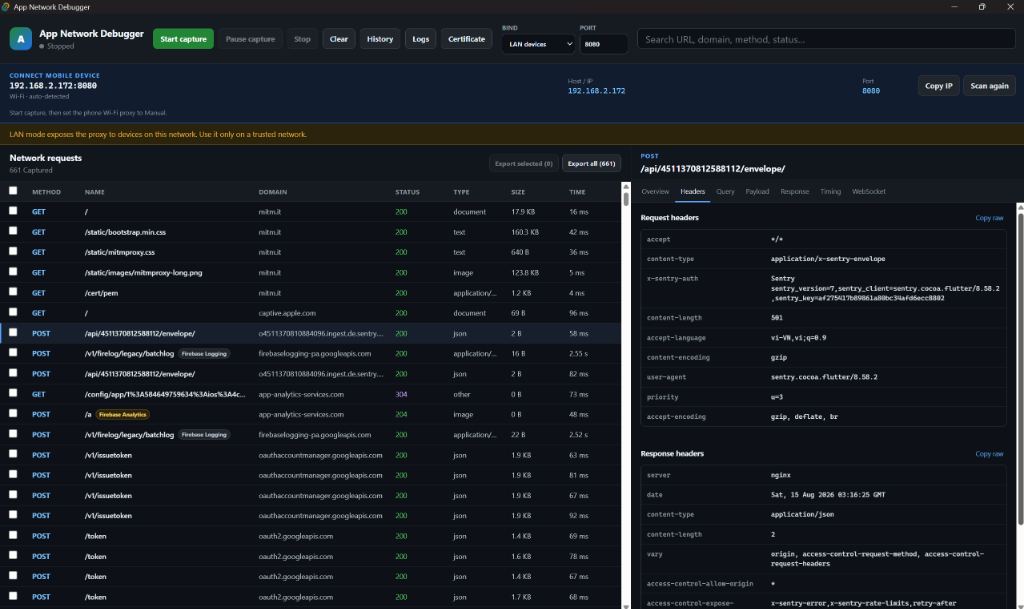Click the 192.168.2.172:8080 connect address
Screen dimensions: 1024x609
pos(53,86)
